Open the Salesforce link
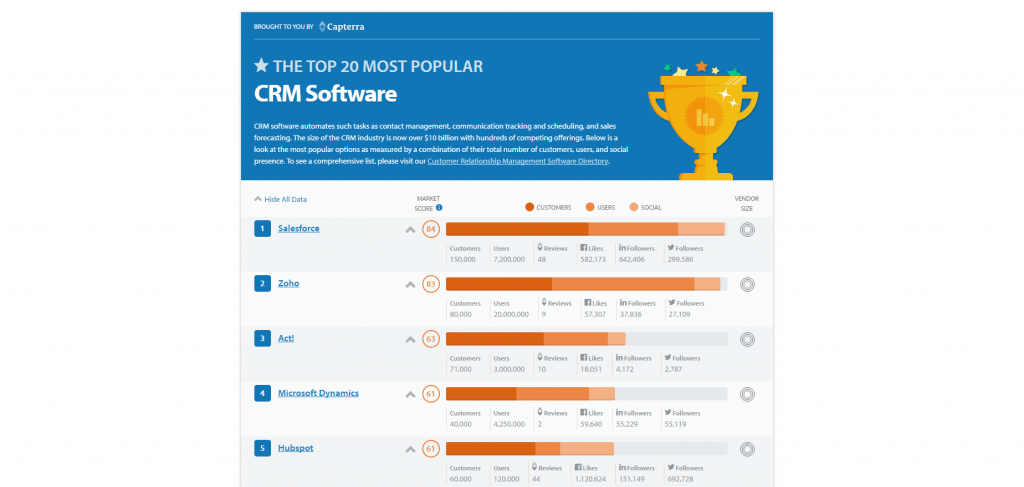The width and height of the screenshot is (1024, 487). (x=298, y=228)
